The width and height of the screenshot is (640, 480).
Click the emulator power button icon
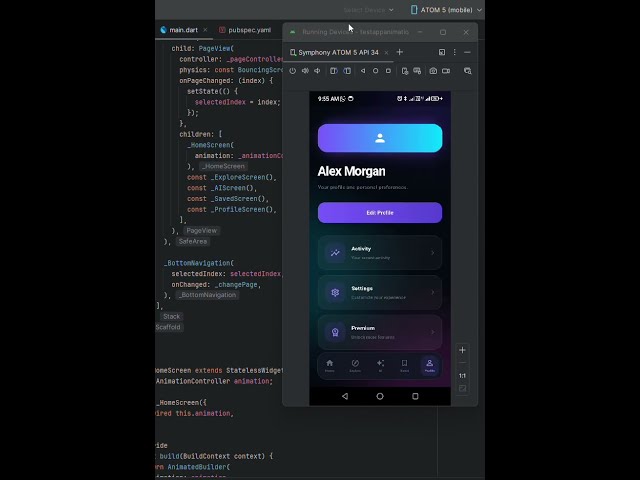(x=293, y=71)
